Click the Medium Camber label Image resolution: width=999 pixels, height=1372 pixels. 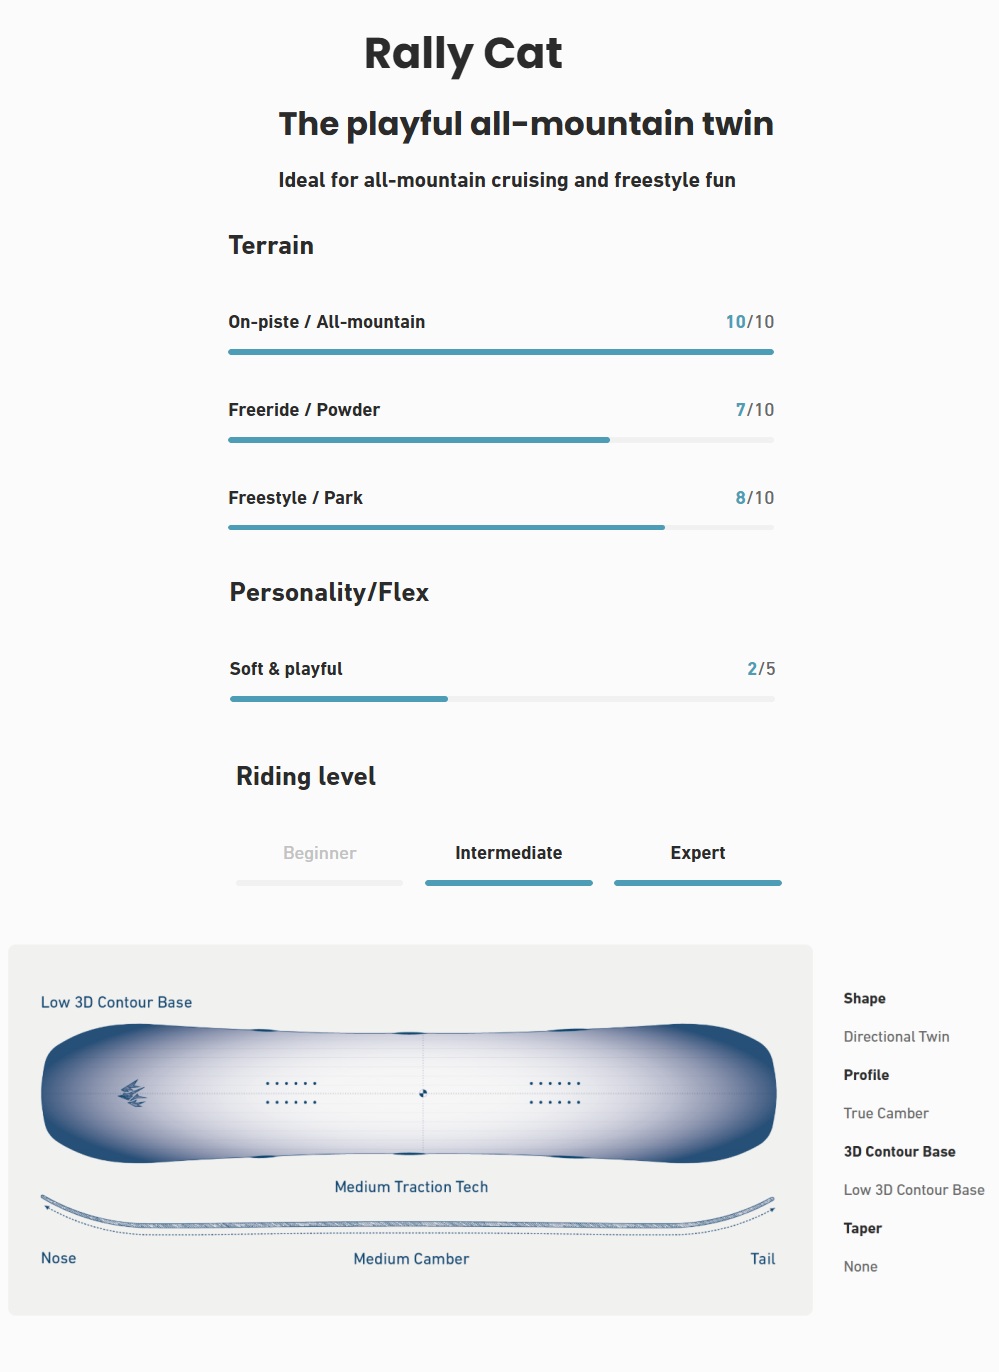tap(411, 1259)
